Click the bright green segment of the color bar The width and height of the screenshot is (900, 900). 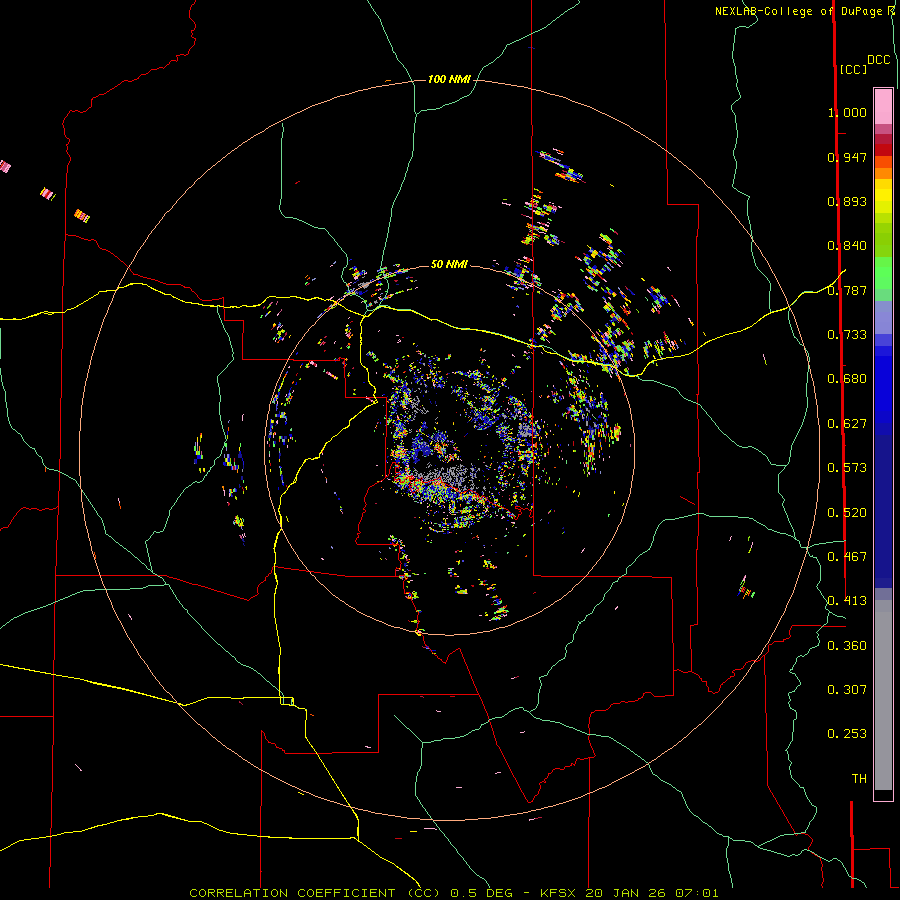click(x=883, y=273)
